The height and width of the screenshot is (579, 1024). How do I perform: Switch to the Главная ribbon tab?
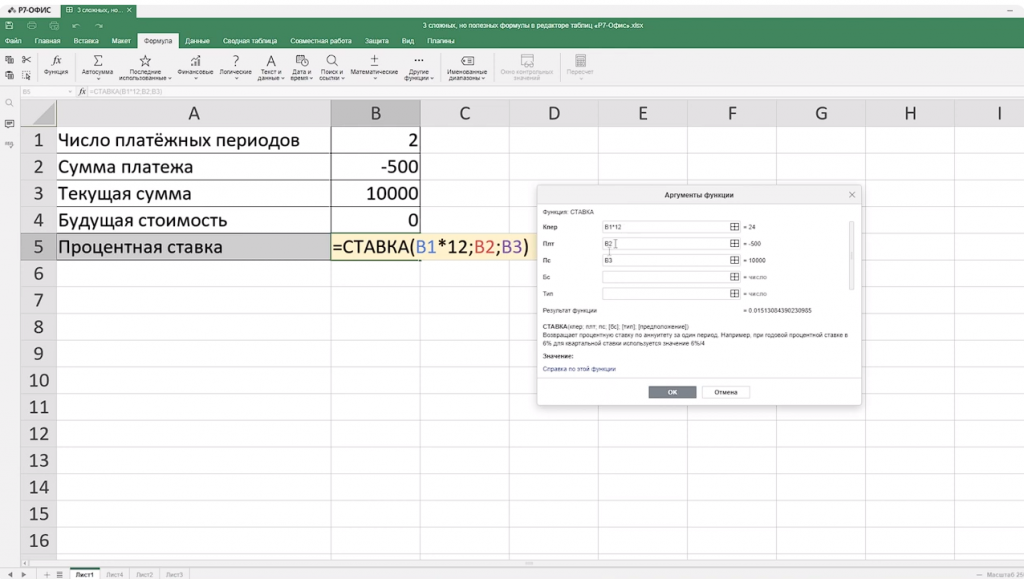47,40
